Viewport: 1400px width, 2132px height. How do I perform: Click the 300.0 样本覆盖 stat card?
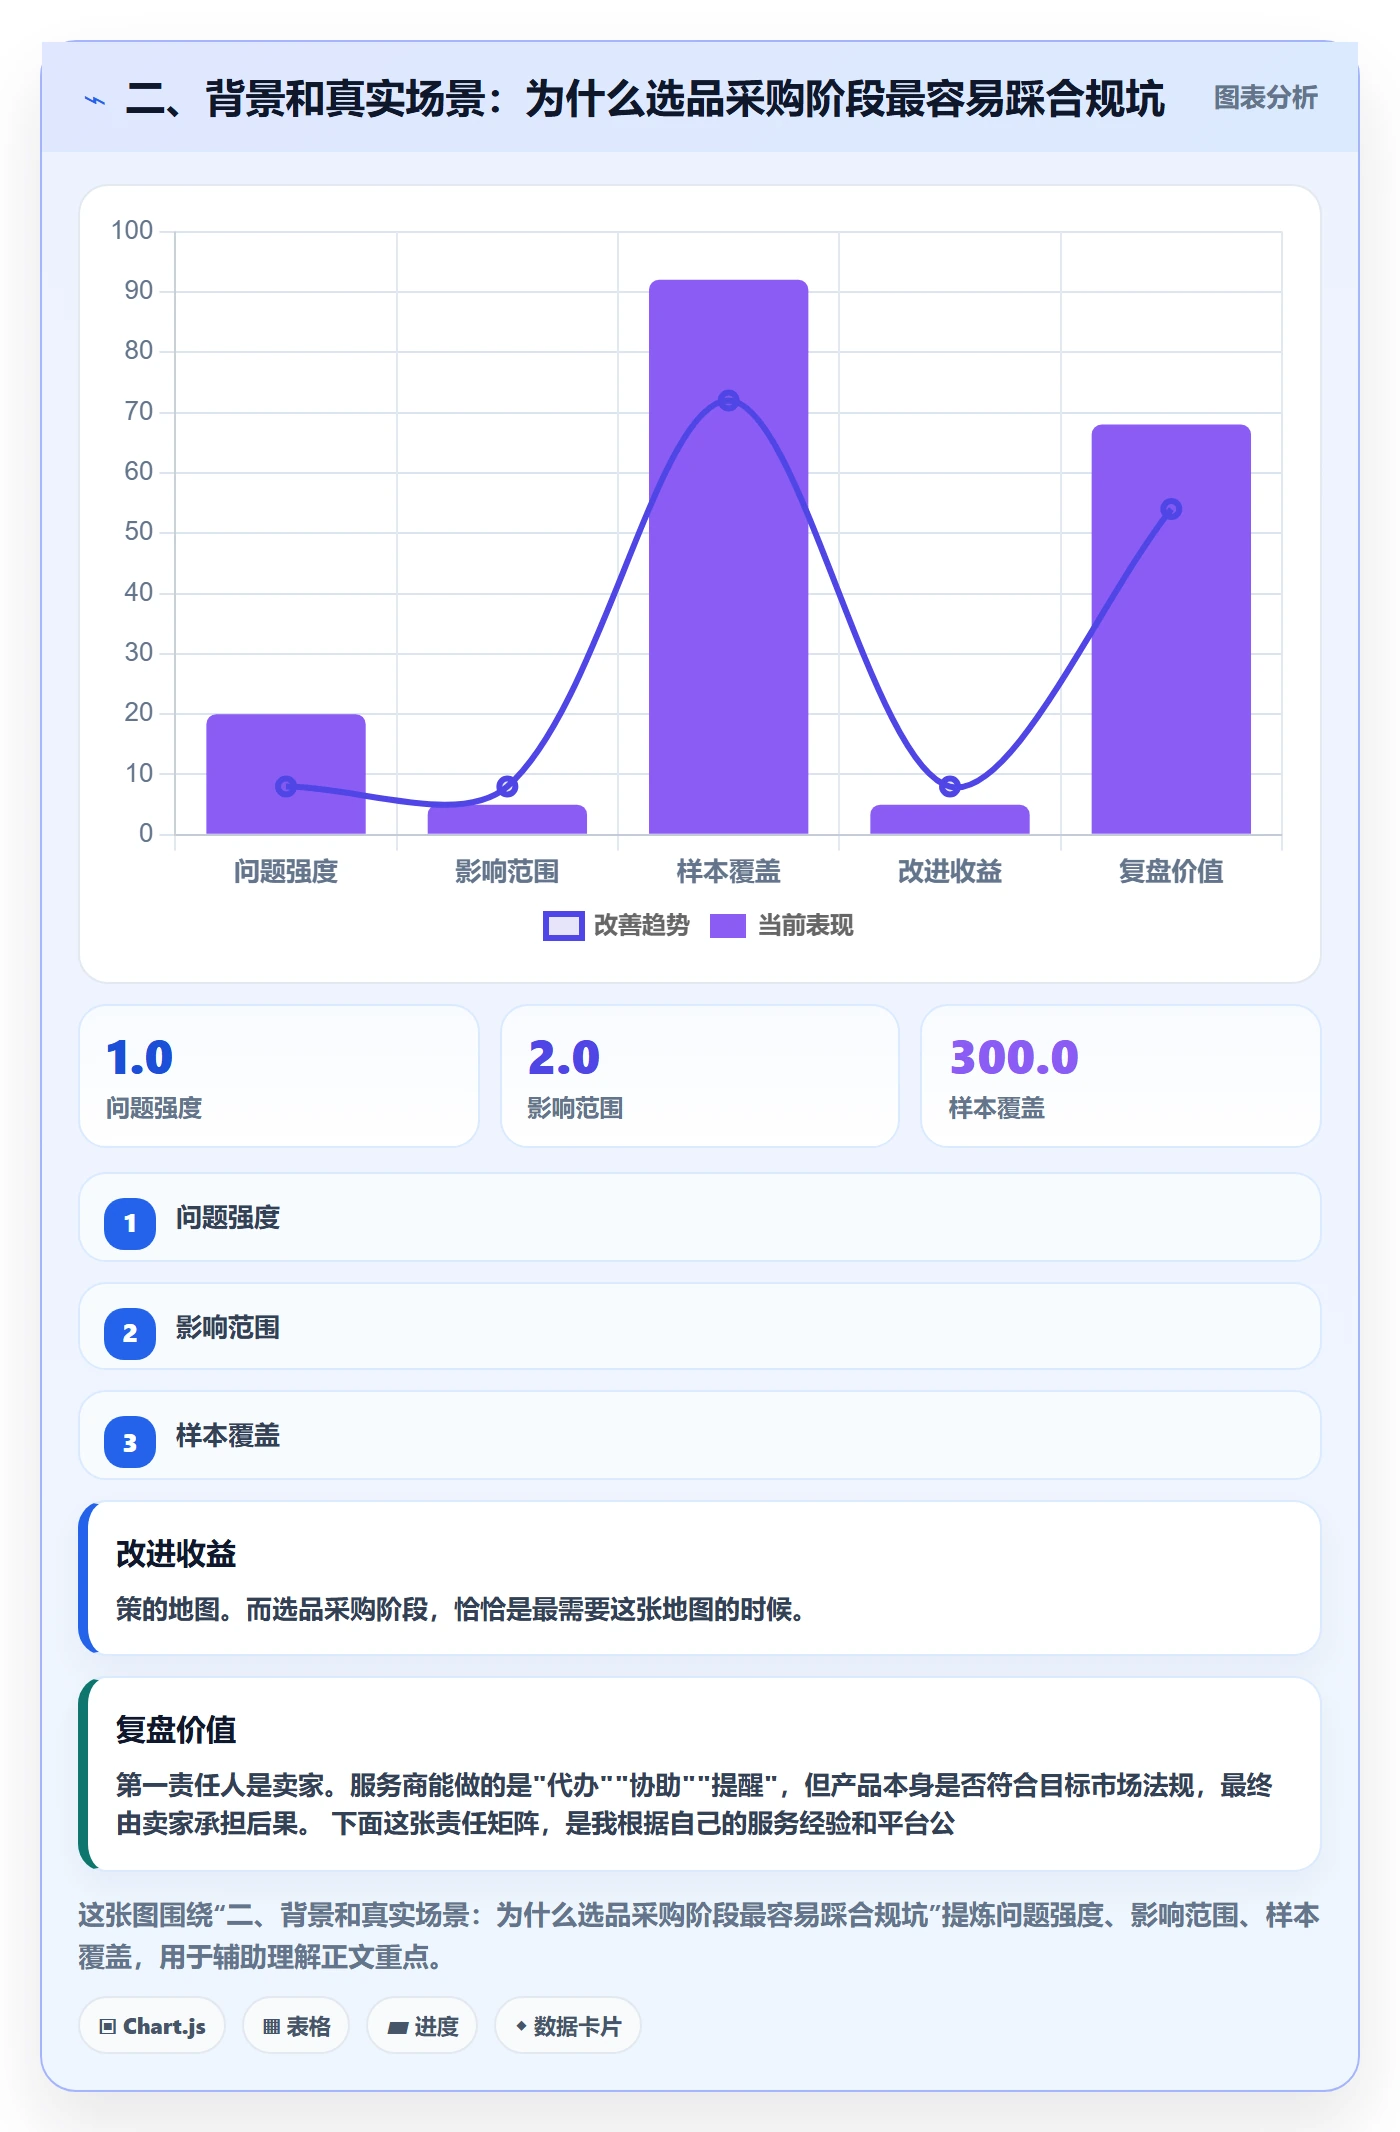coord(1121,1076)
